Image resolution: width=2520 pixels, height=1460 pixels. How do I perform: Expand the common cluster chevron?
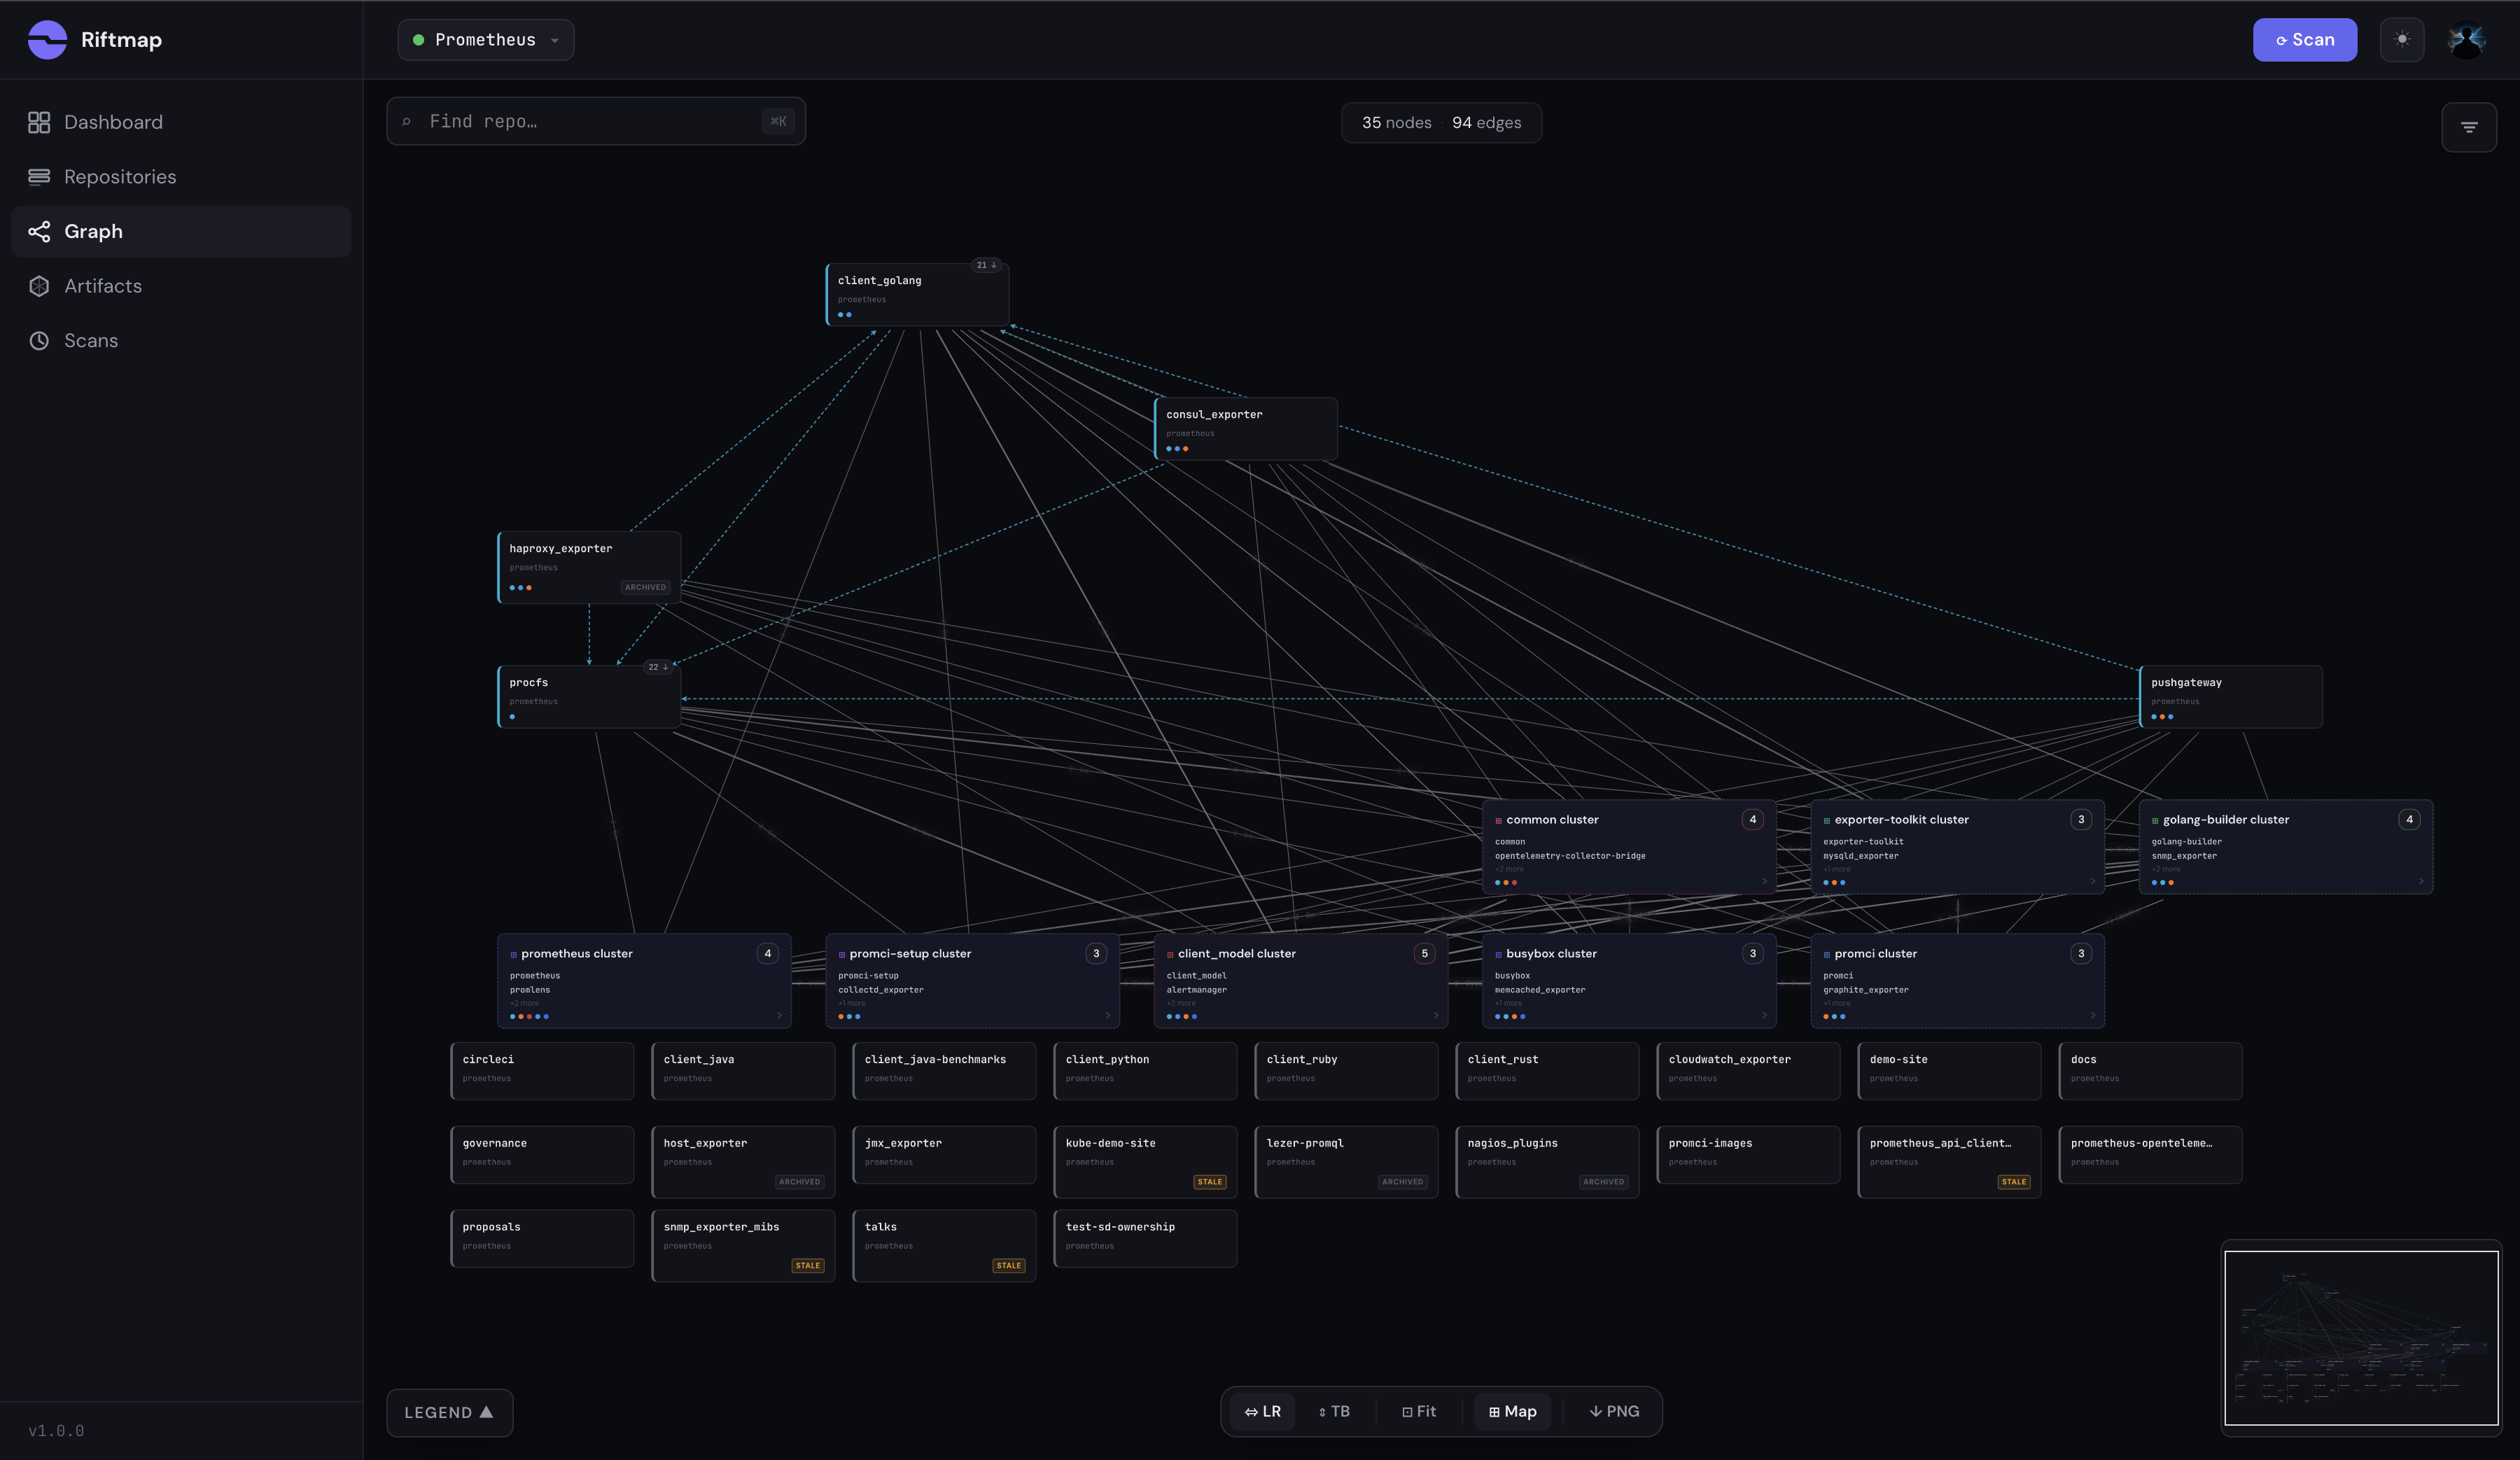(1764, 881)
